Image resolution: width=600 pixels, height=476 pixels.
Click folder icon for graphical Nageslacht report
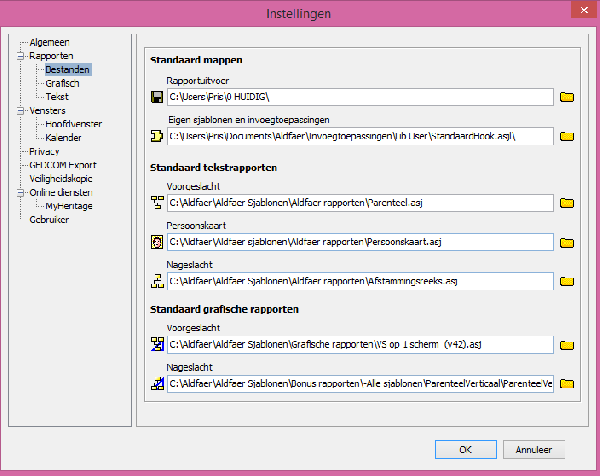(x=567, y=383)
